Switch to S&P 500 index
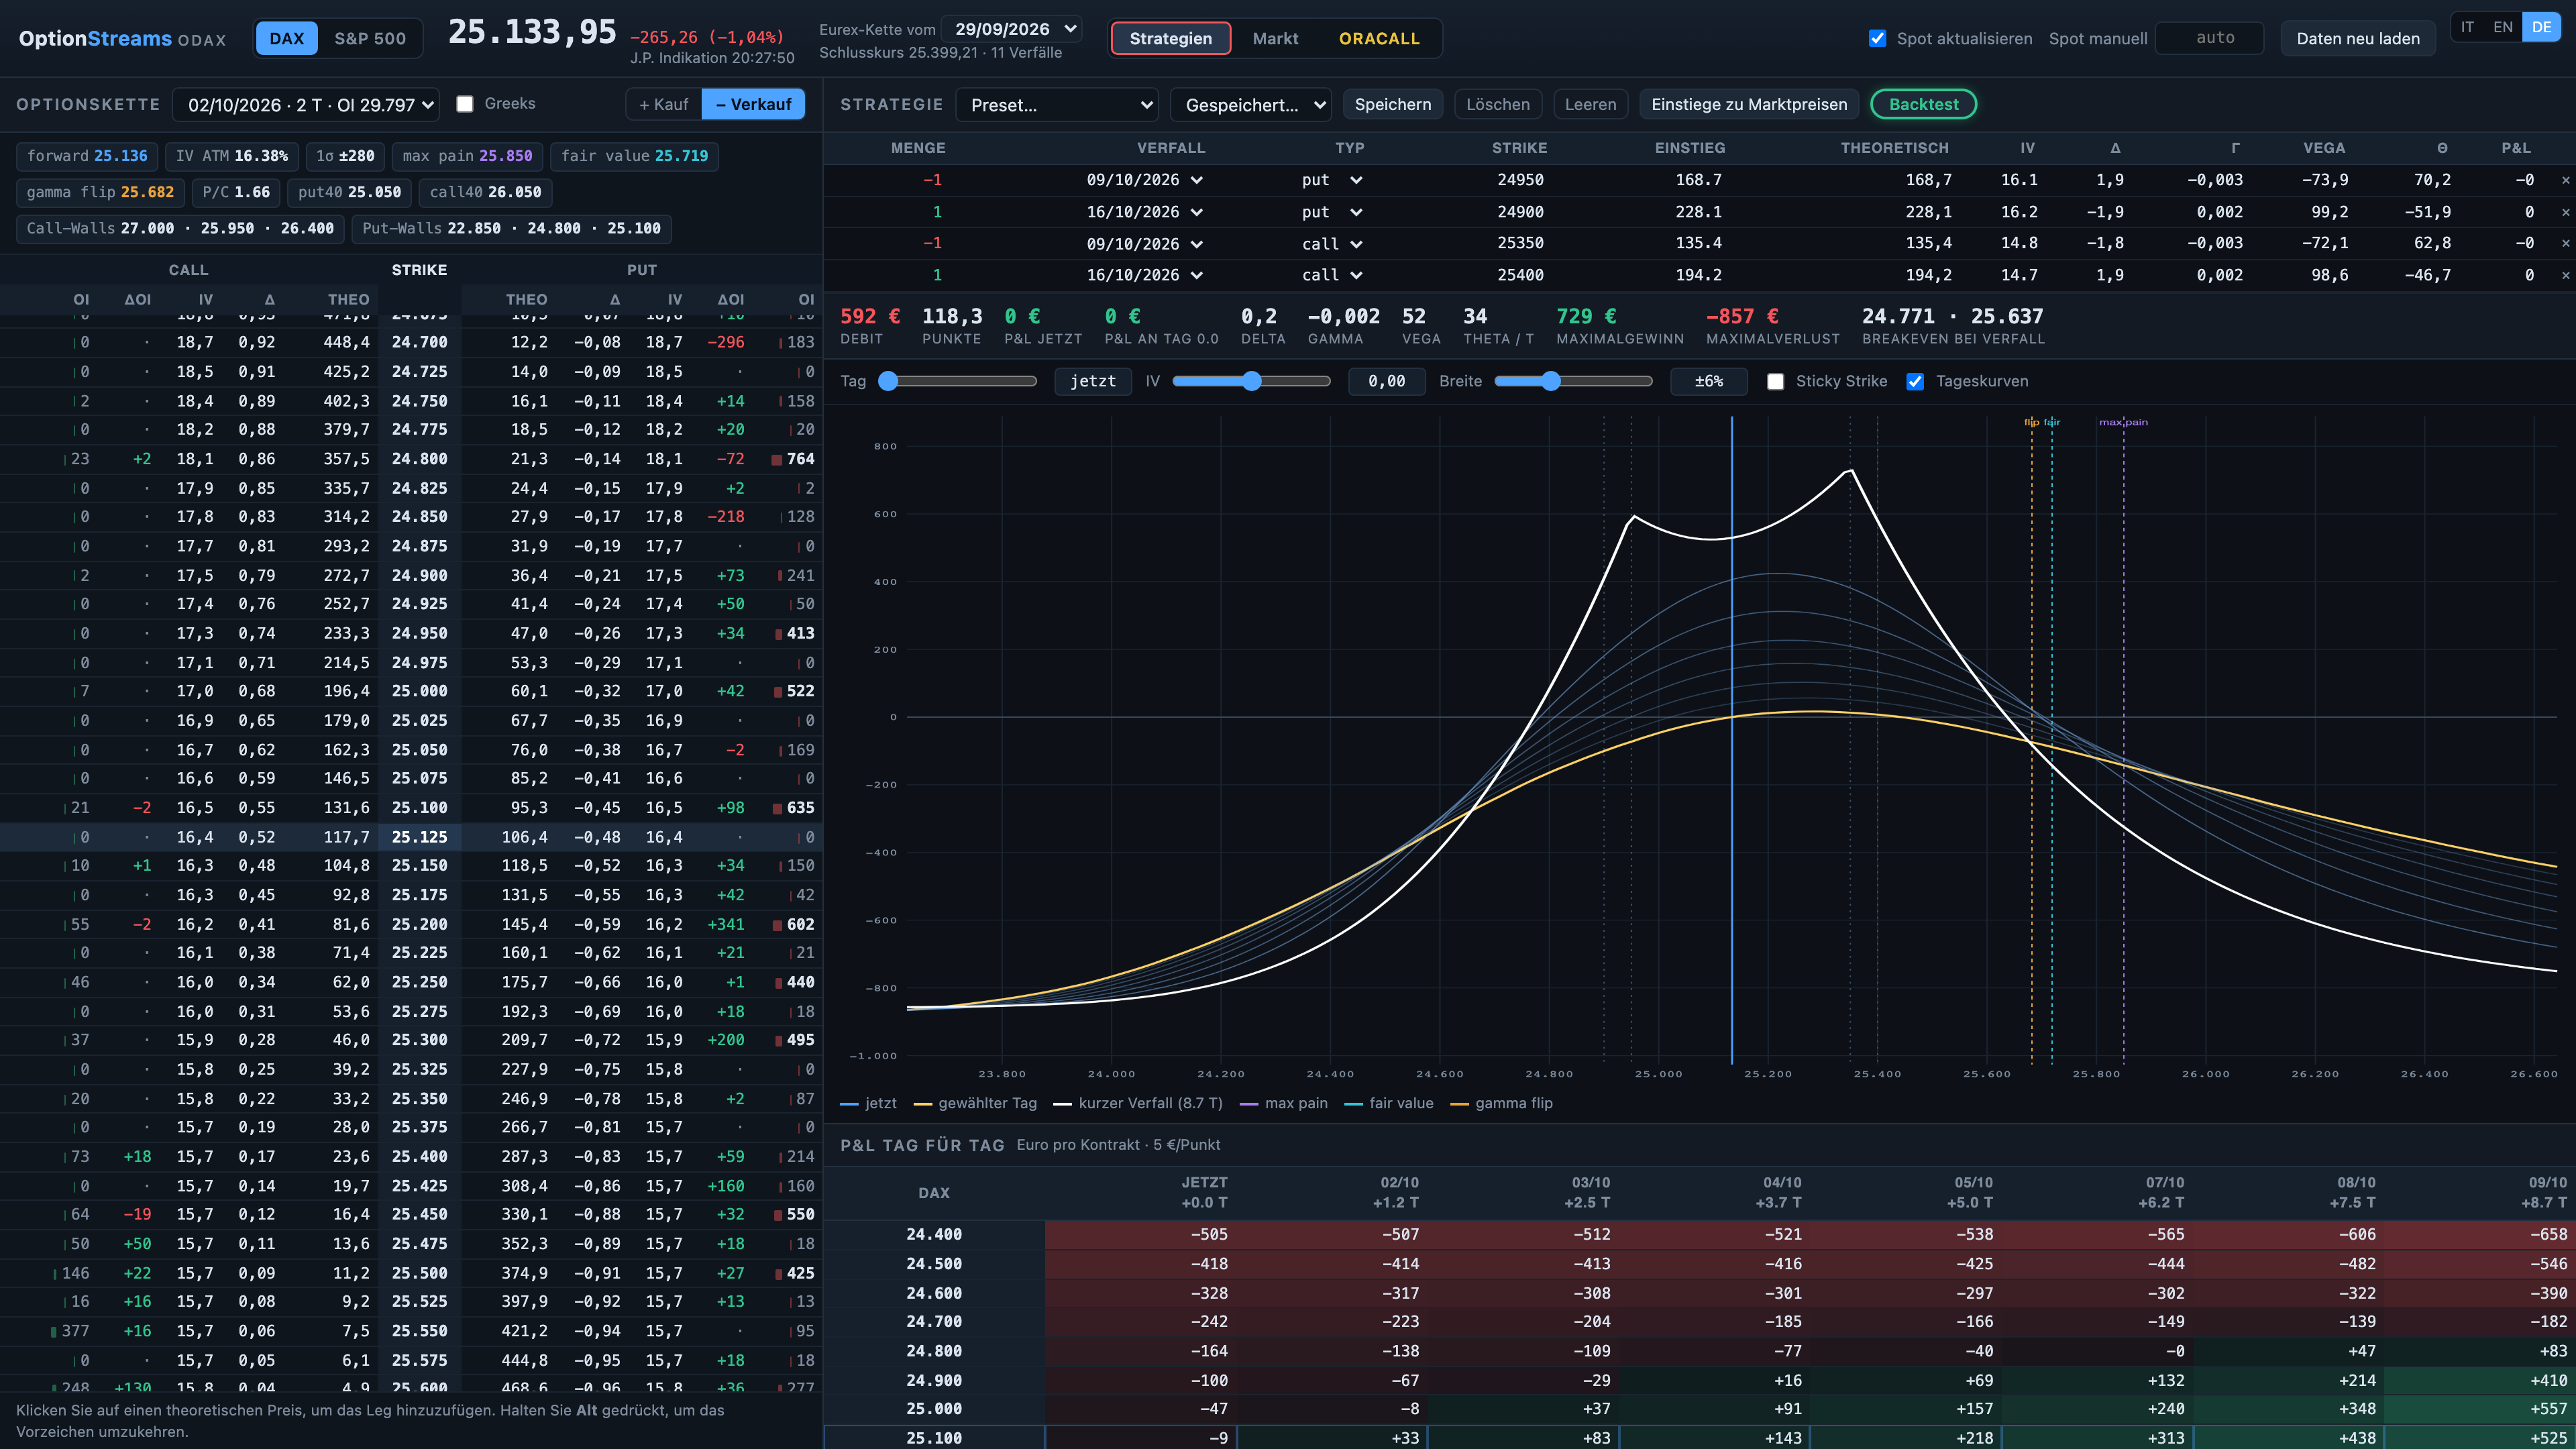Viewport: 2576px width, 1449px height. click(x=370, y=39)
